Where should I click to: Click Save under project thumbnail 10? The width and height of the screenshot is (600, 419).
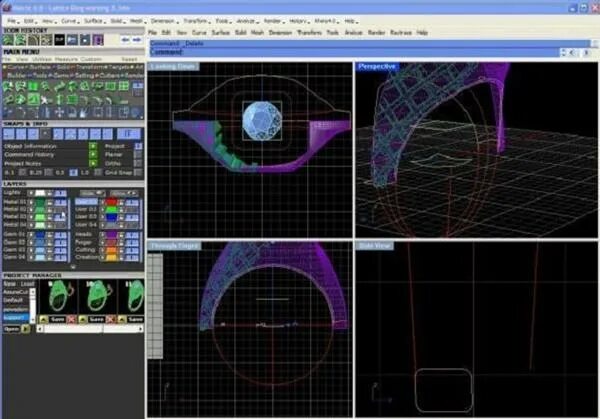(97, 319)
